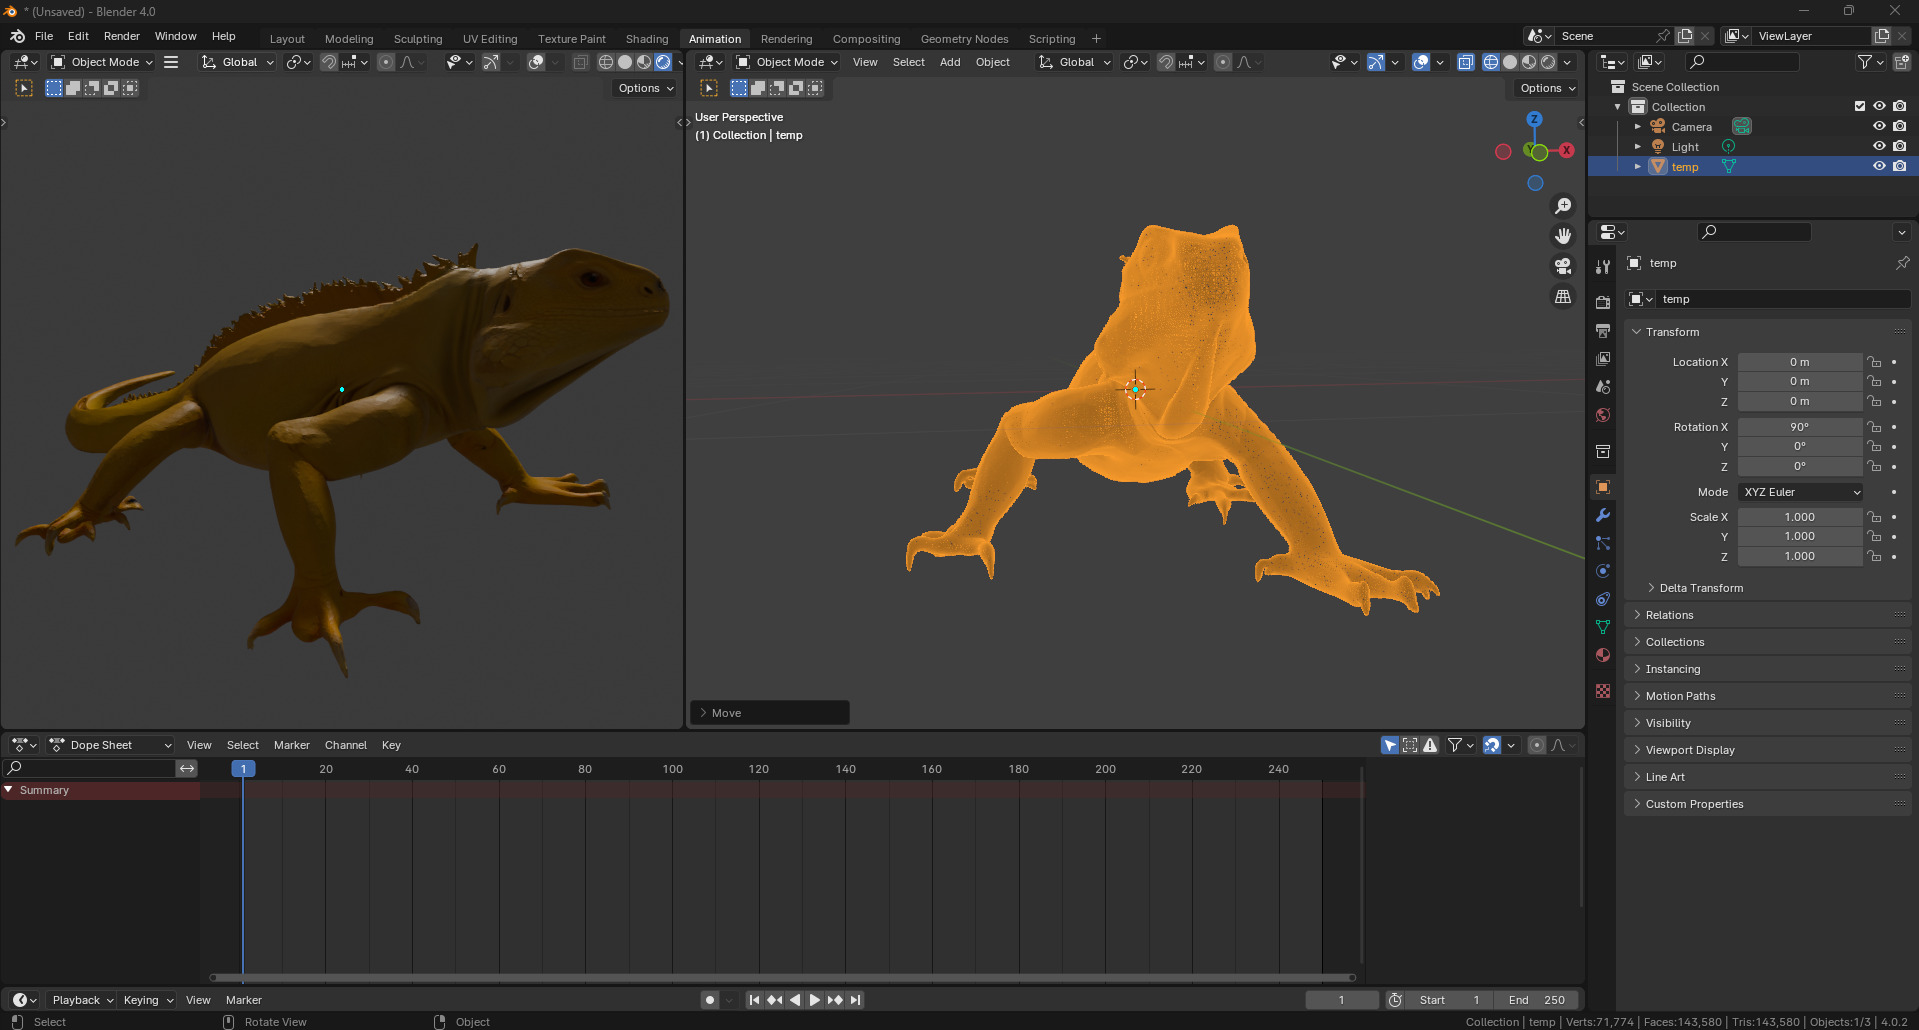This screenshot has width=1919, height=1030.
Task: Open the Object Mode dropdown in right viewport
Action: (786, 62)
